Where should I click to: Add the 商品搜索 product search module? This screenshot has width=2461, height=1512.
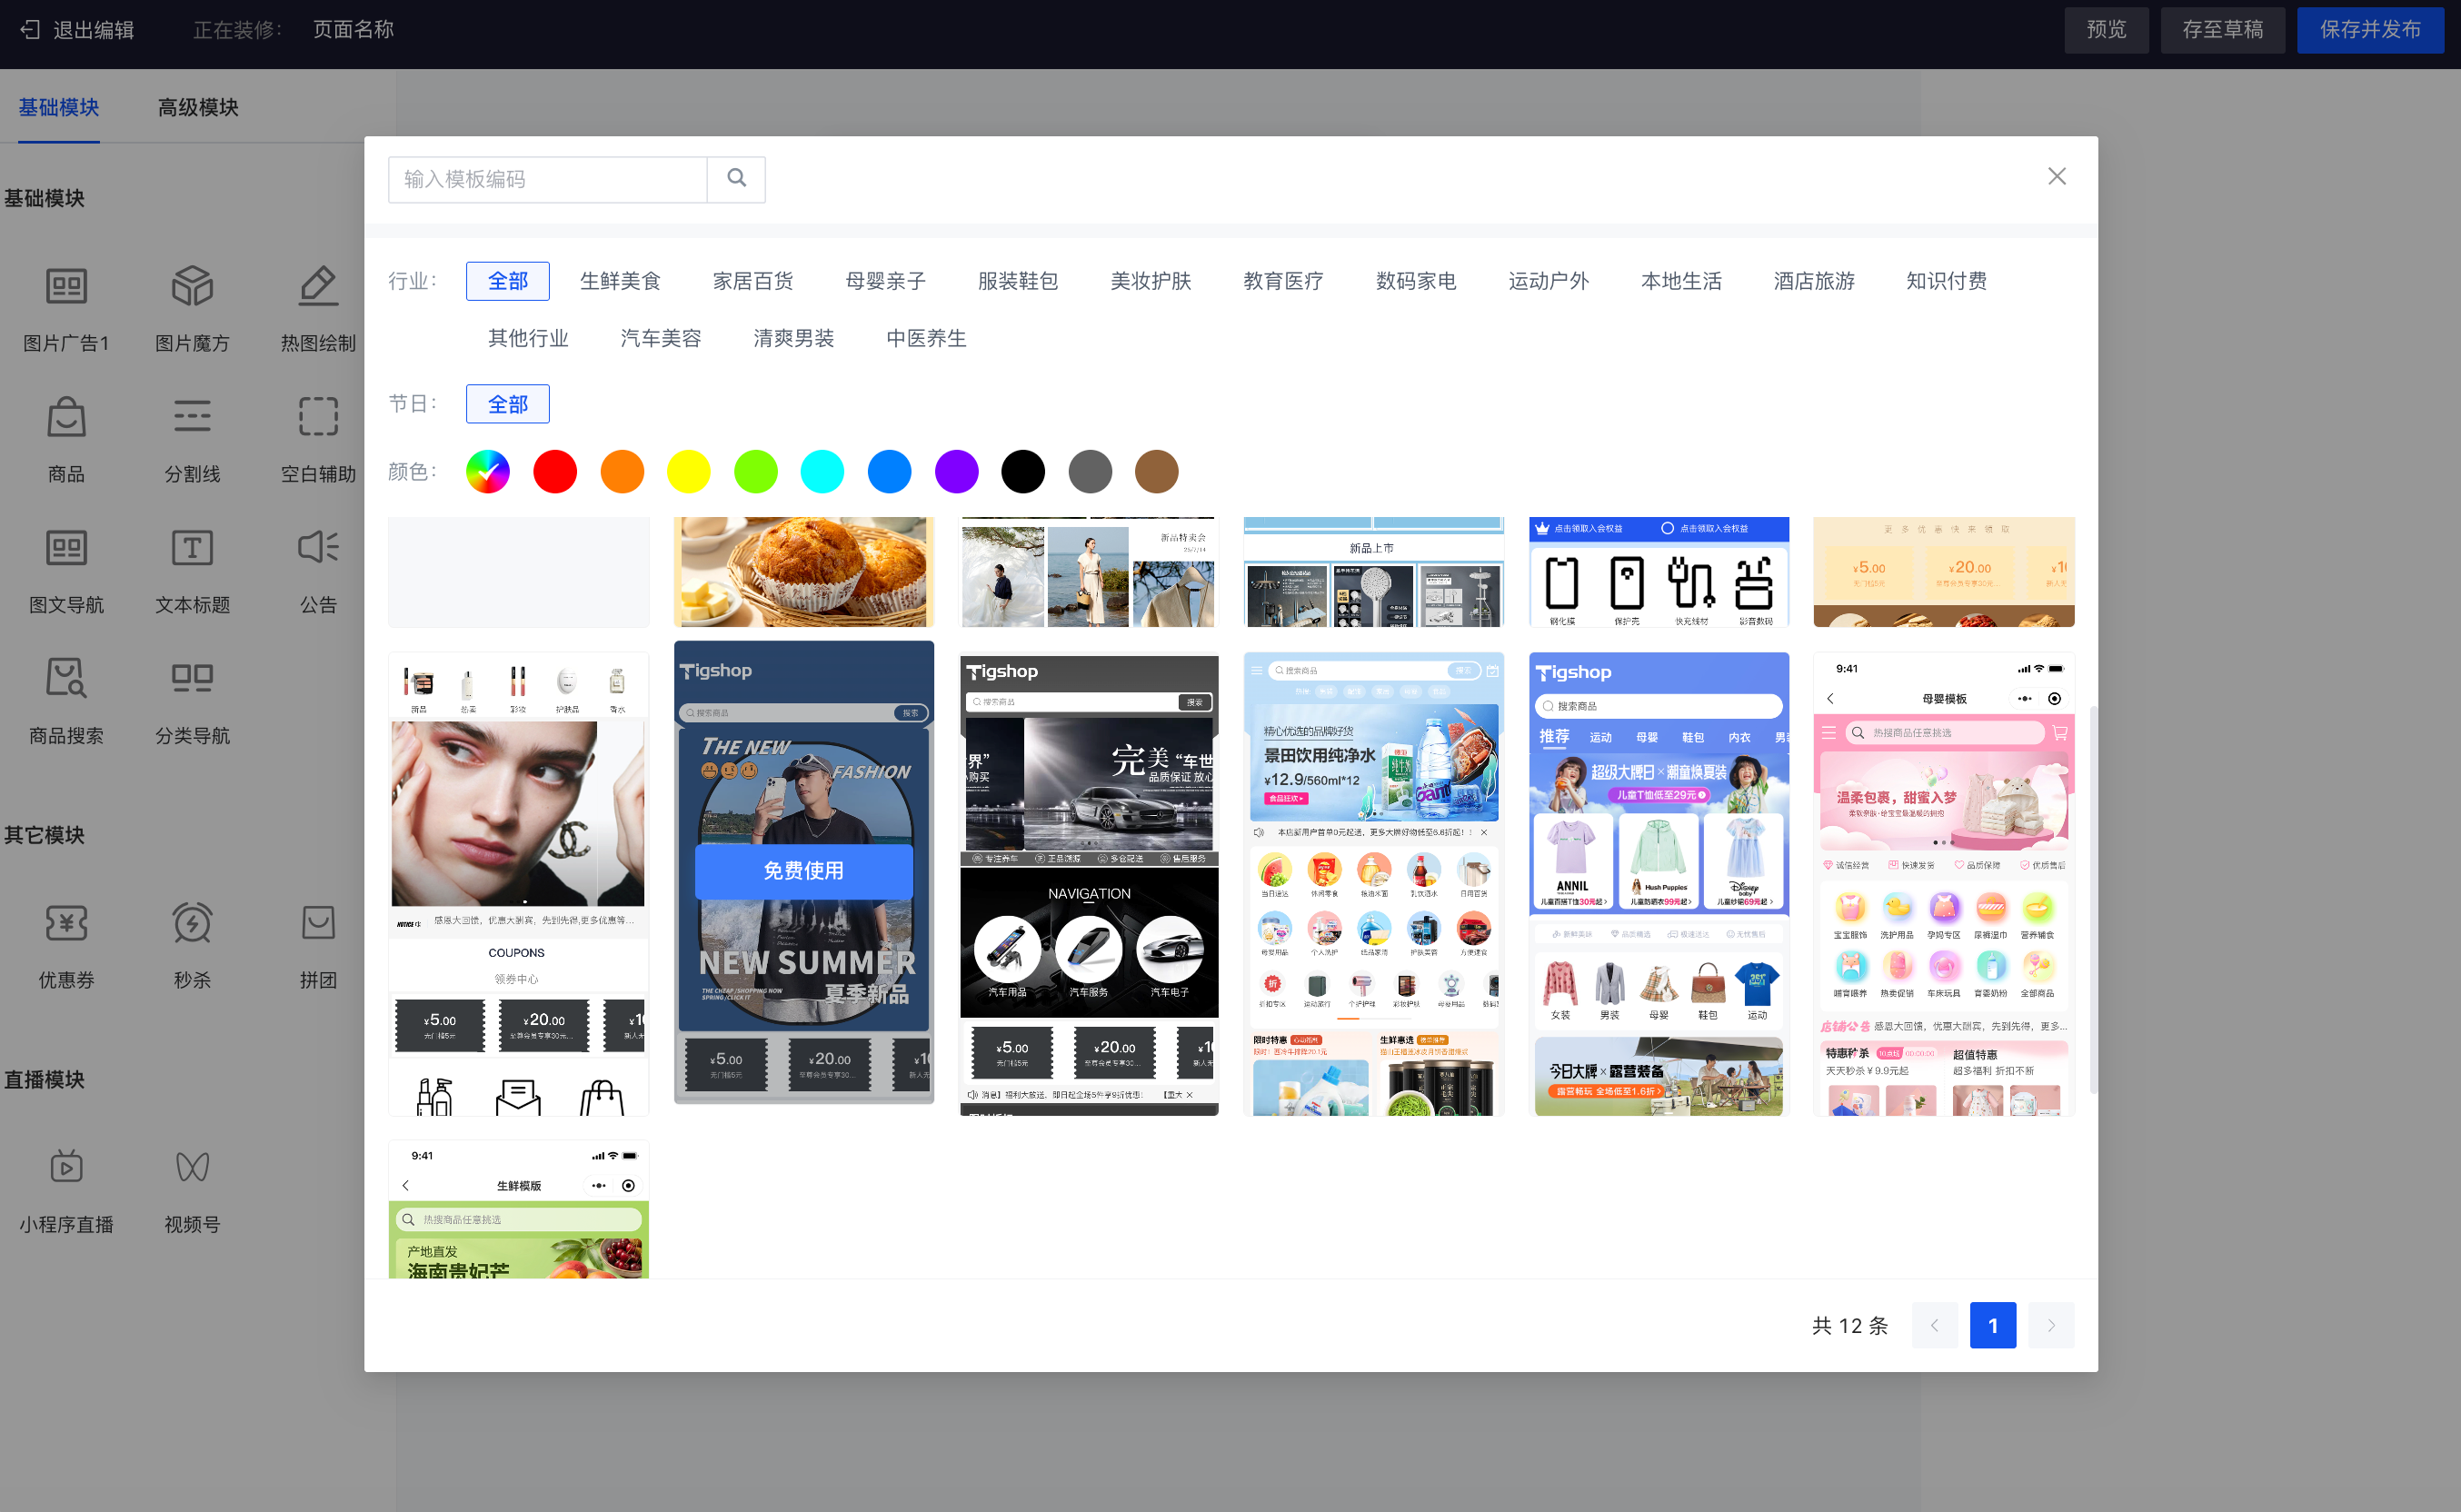[x=66, y=679]
